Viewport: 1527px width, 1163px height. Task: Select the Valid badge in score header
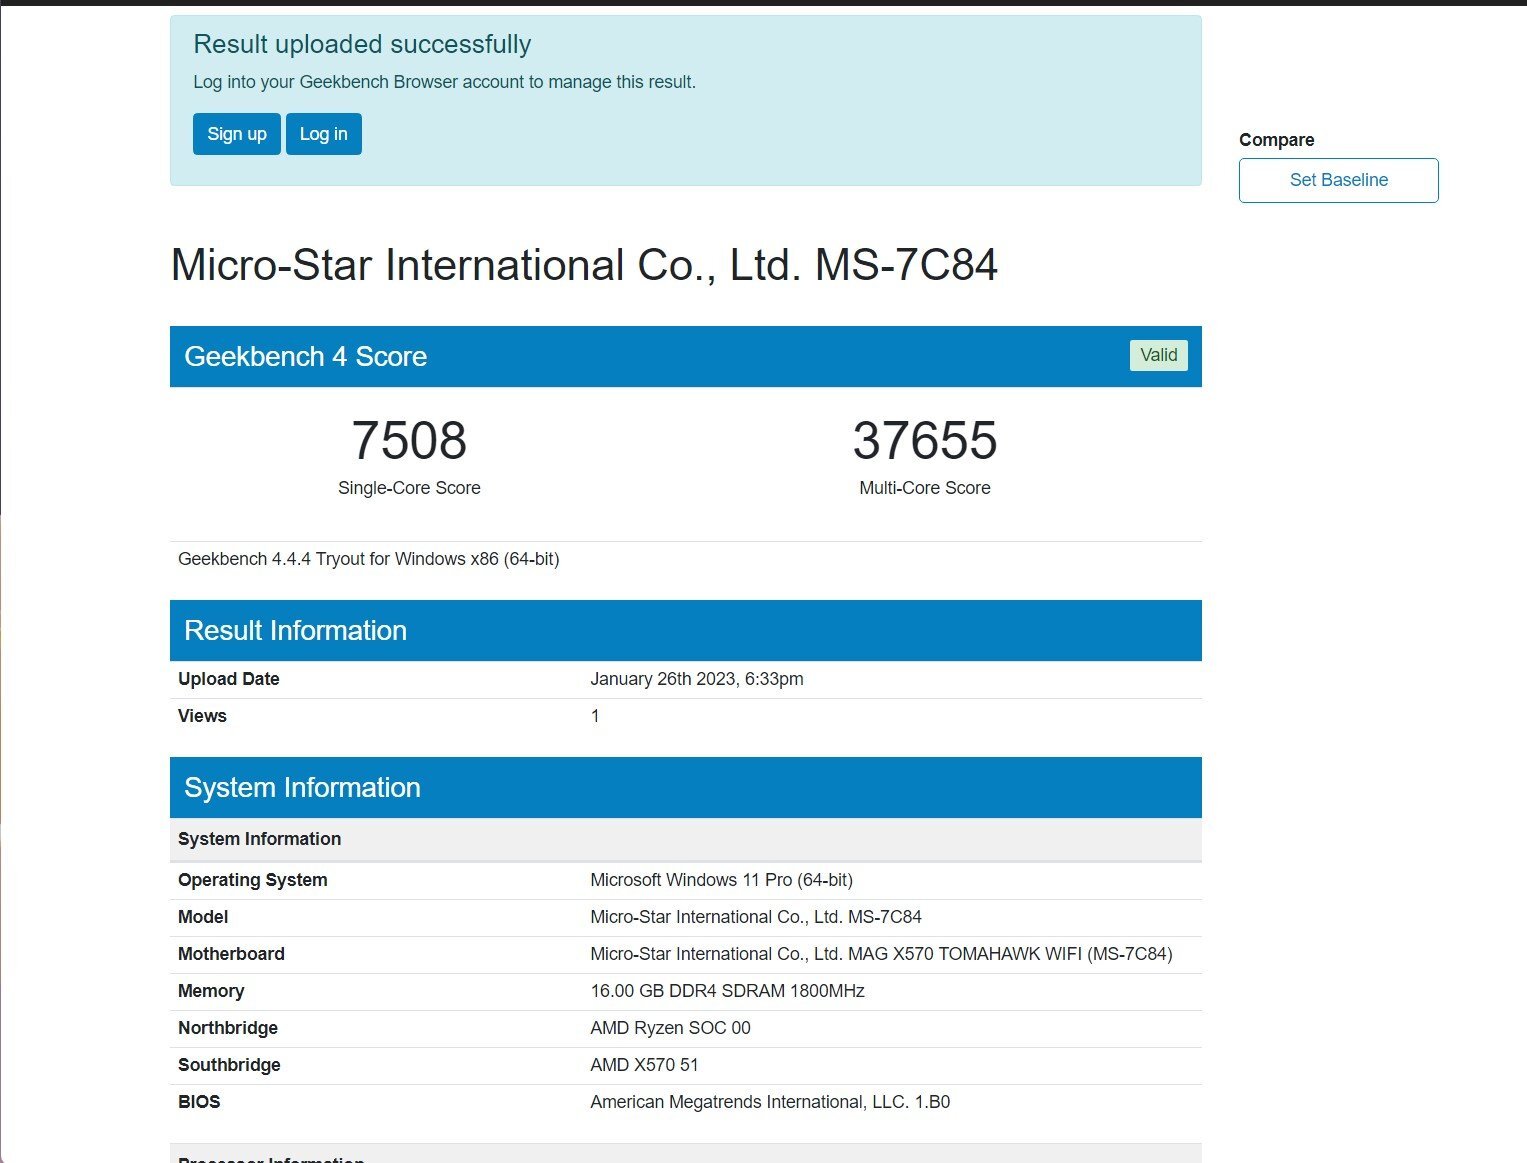1159,355
